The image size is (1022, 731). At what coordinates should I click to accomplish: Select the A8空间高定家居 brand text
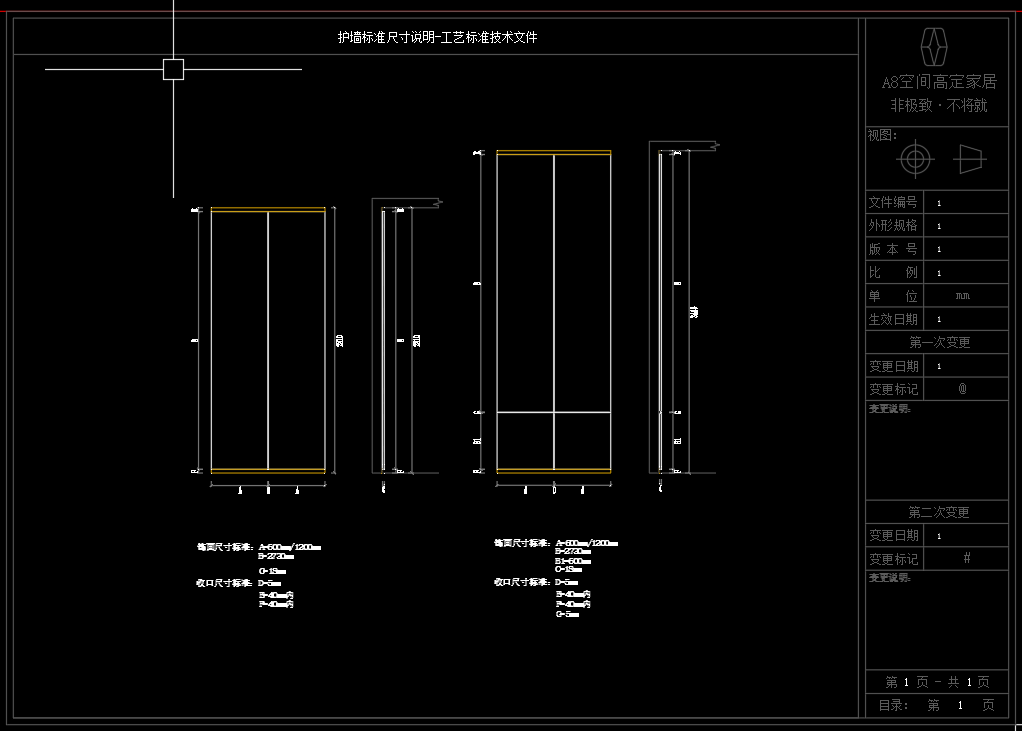939,82
